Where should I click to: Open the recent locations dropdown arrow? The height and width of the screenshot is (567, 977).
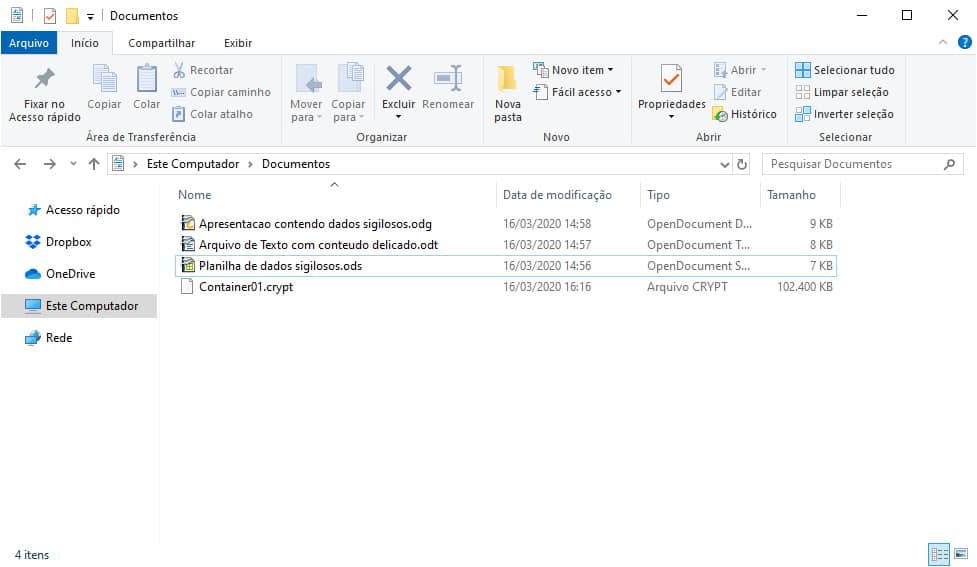click(x=73, y=164)
